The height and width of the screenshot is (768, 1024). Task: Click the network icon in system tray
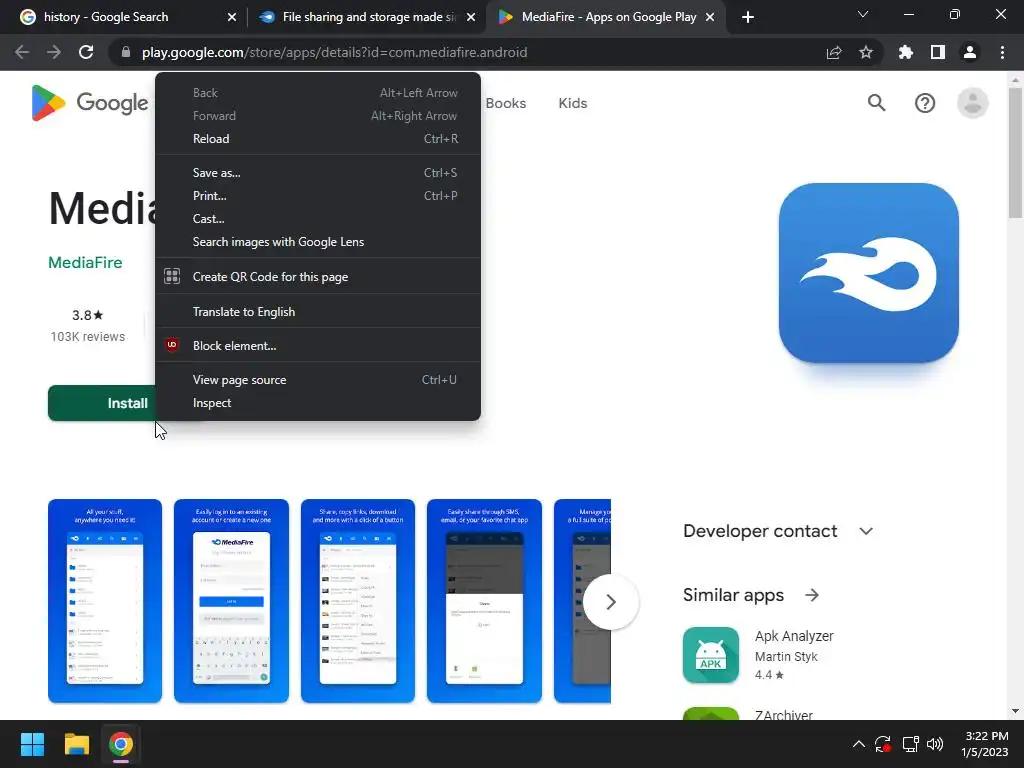click(910, 744)
